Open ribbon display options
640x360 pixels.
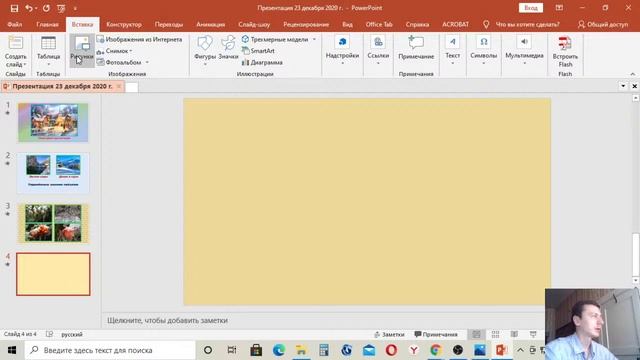tap(559, 8)
